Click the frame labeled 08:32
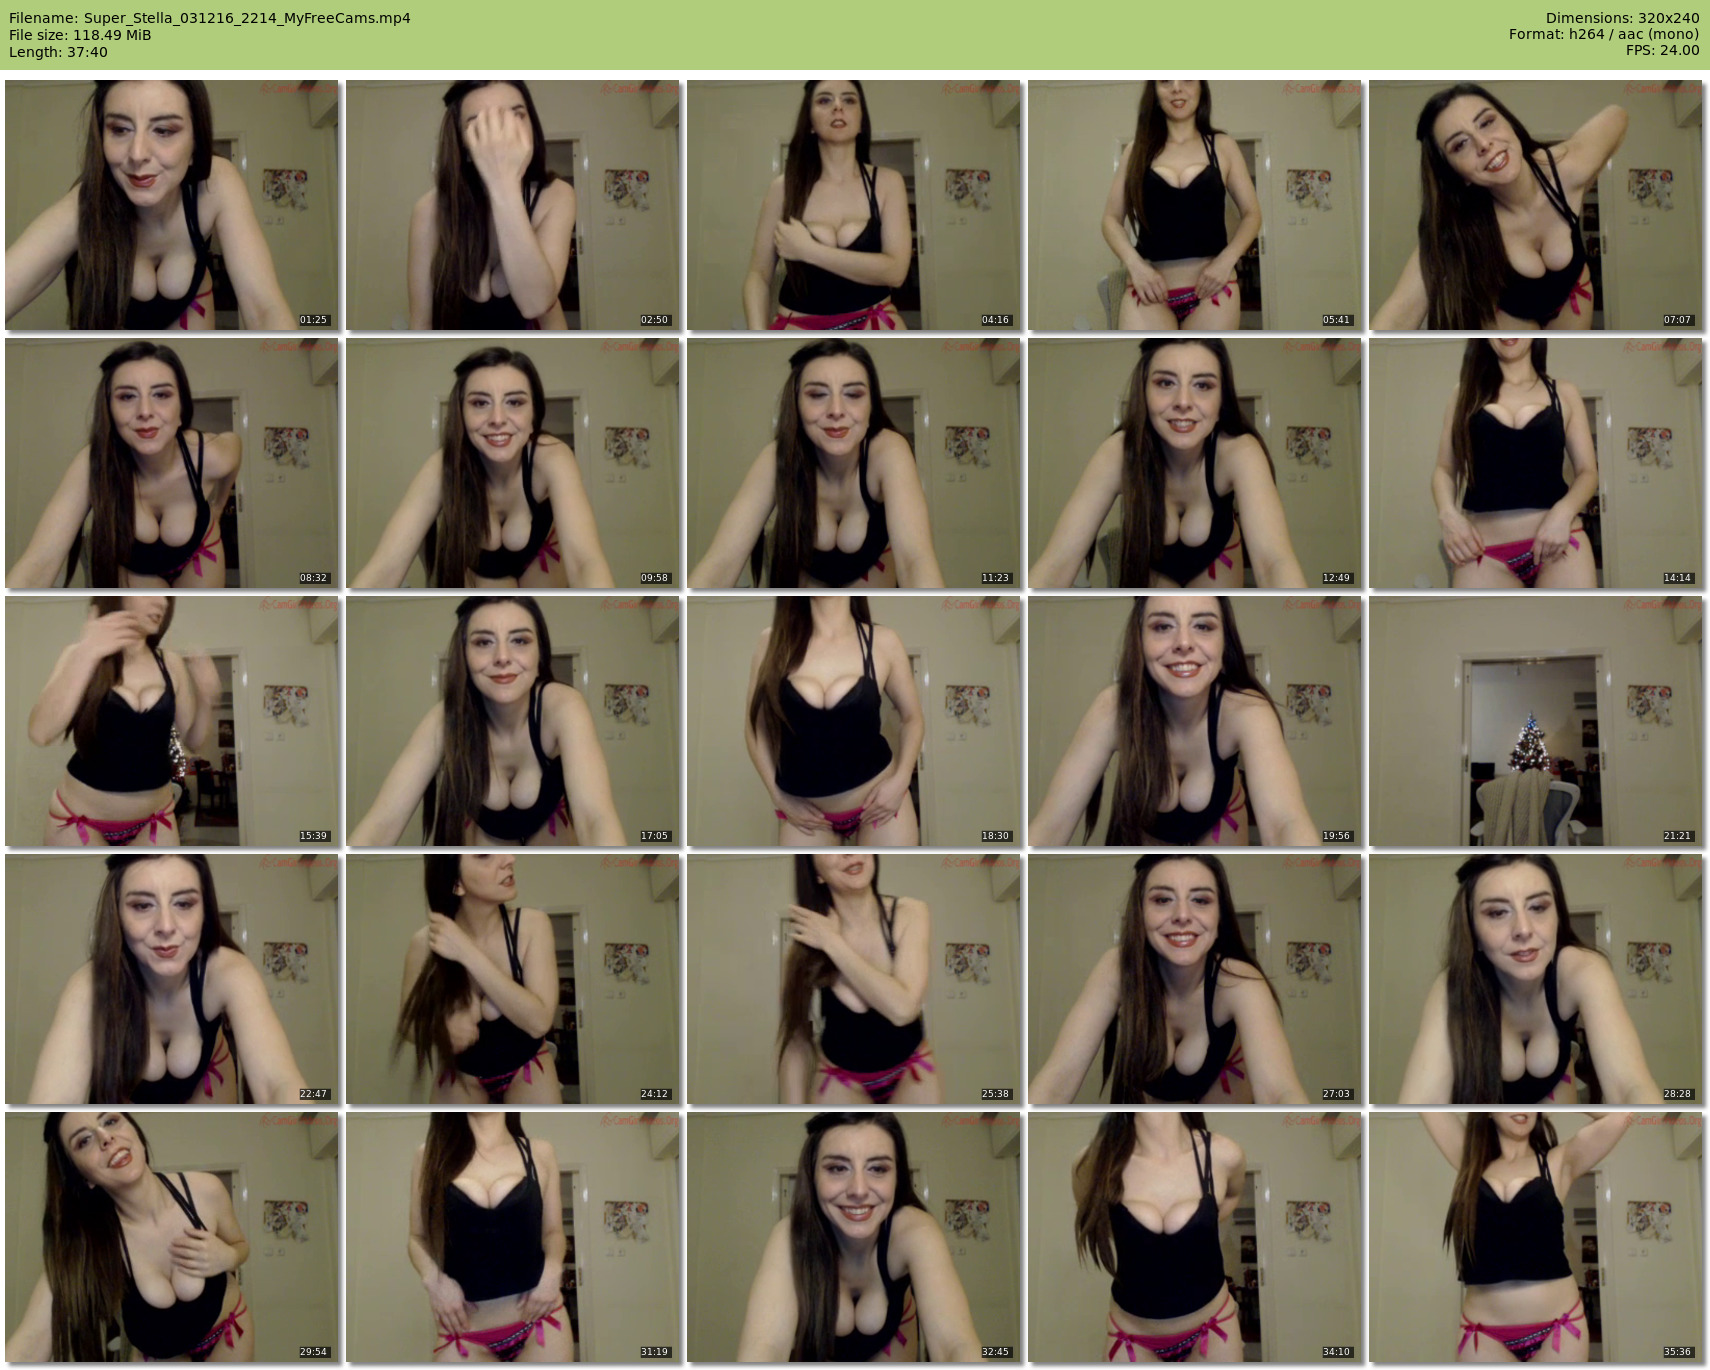Image resolution: width=1710 pixels, height=1370 pixels. tap(172, 463)
